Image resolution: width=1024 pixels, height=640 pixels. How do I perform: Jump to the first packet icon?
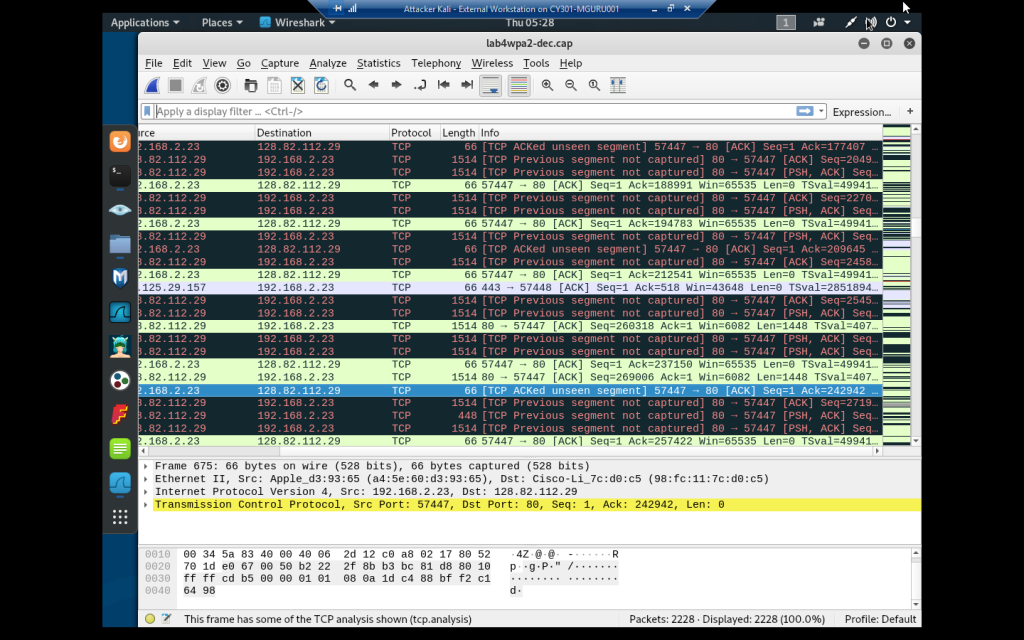443,86
